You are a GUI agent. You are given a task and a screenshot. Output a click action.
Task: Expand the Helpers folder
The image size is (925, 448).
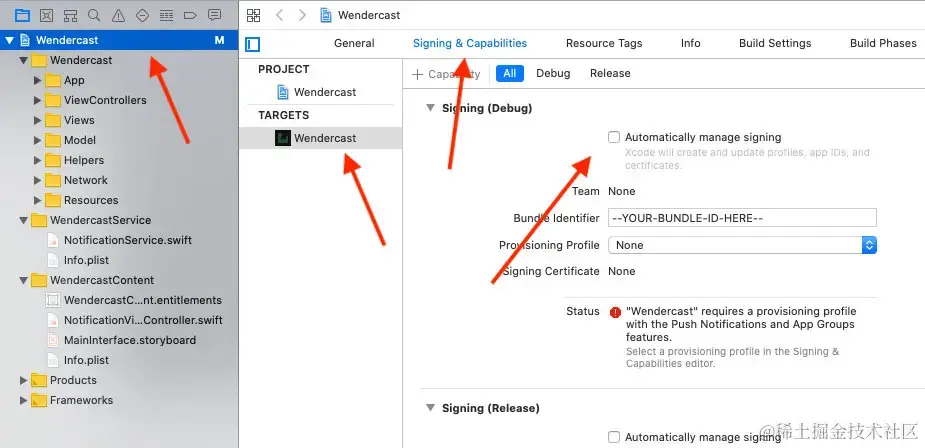38,161
